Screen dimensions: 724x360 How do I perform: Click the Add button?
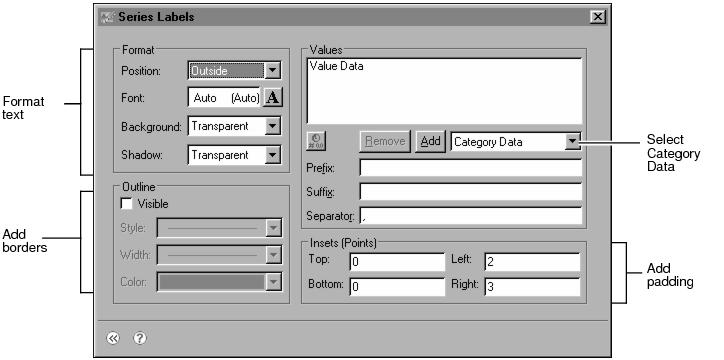[430, 141]
